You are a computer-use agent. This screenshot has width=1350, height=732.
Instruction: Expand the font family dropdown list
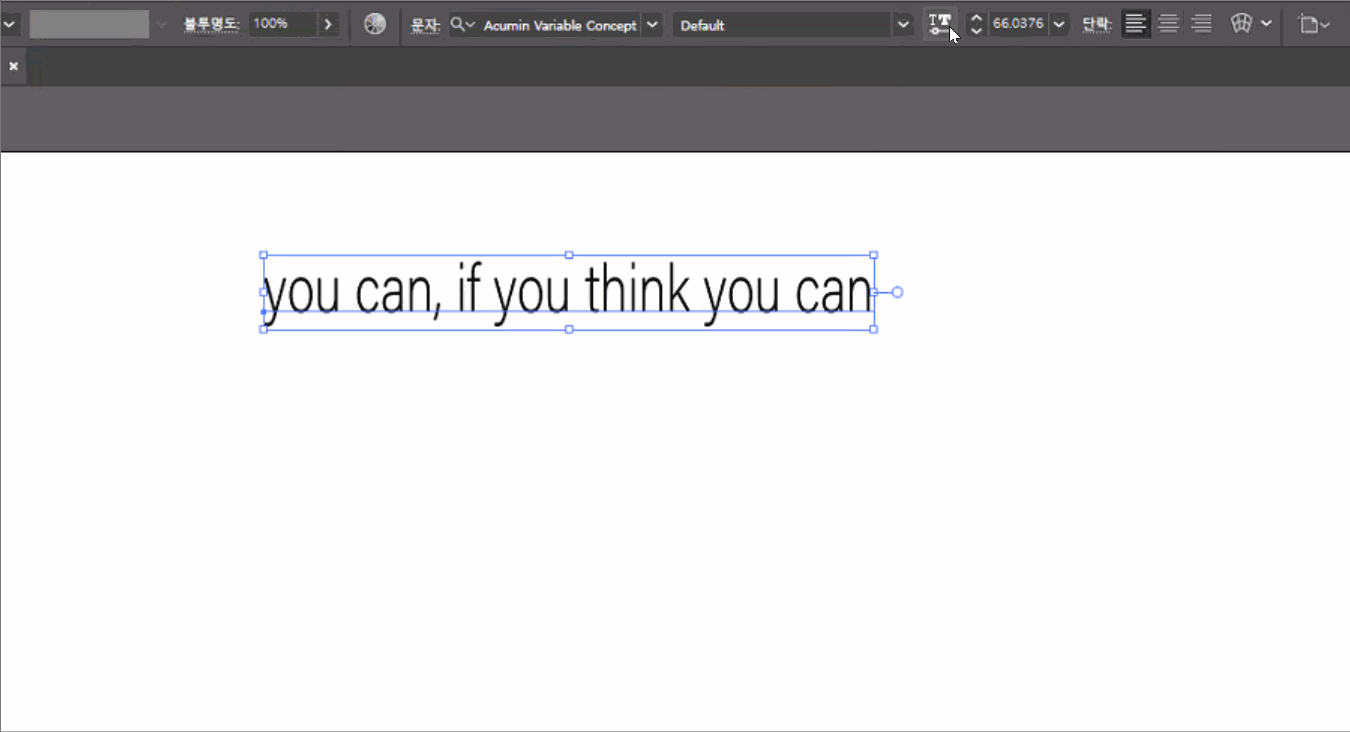click(x=652, y=25)
